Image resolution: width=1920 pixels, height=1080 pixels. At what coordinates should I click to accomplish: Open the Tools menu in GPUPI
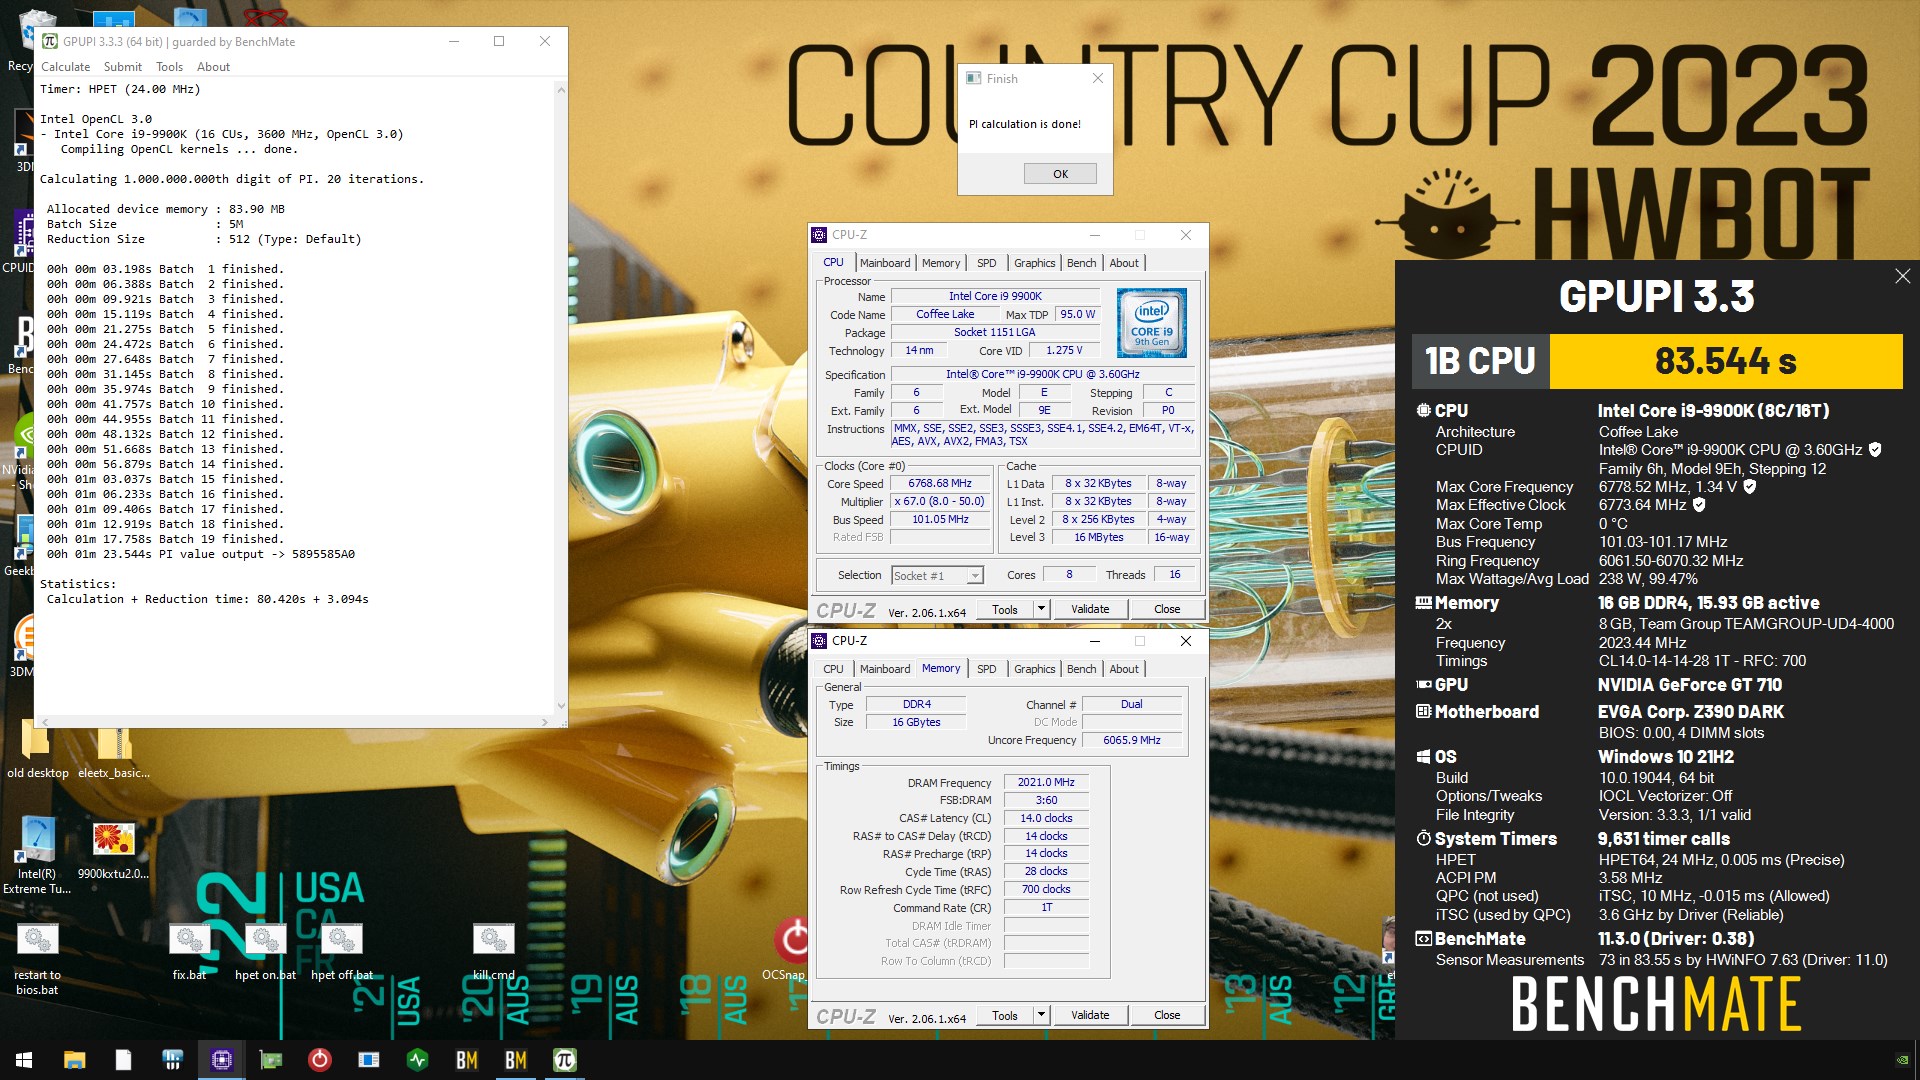[169, 67]
